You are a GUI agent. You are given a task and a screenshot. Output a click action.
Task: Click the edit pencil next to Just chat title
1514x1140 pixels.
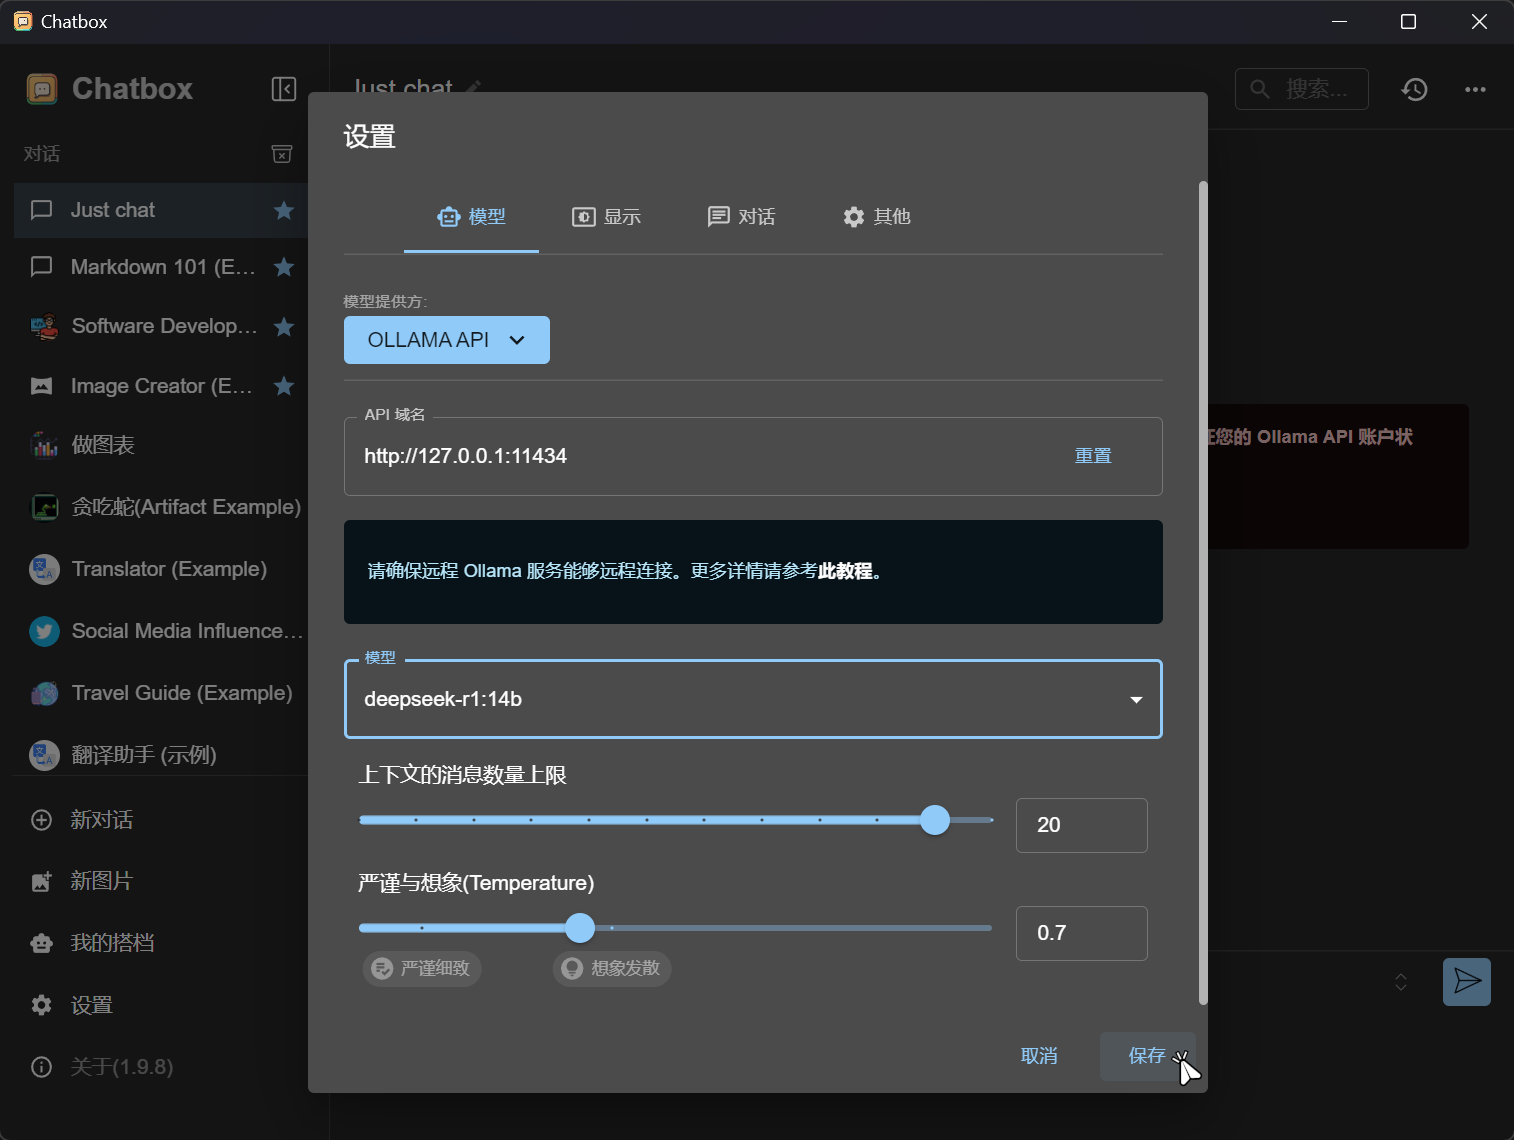pyautogui.click(x=474, y=88)
